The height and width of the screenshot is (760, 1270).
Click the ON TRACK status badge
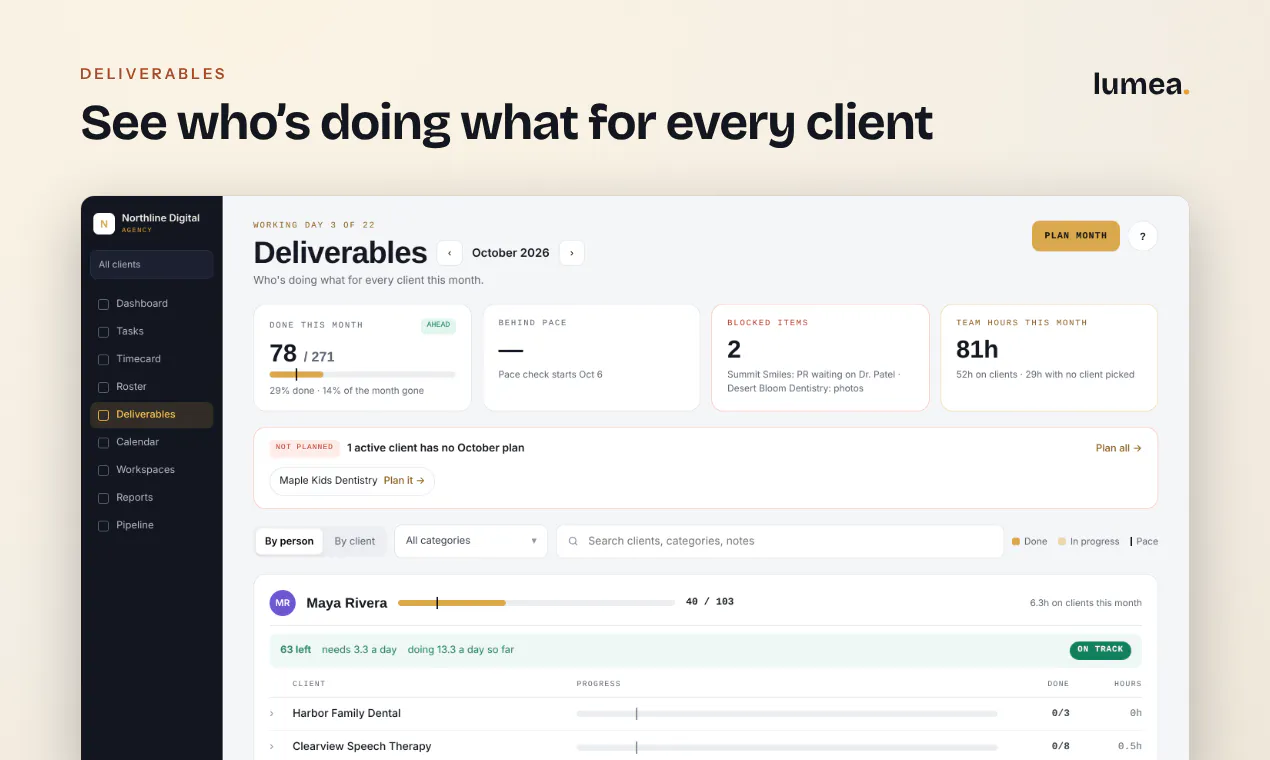tap(1100, 650)
